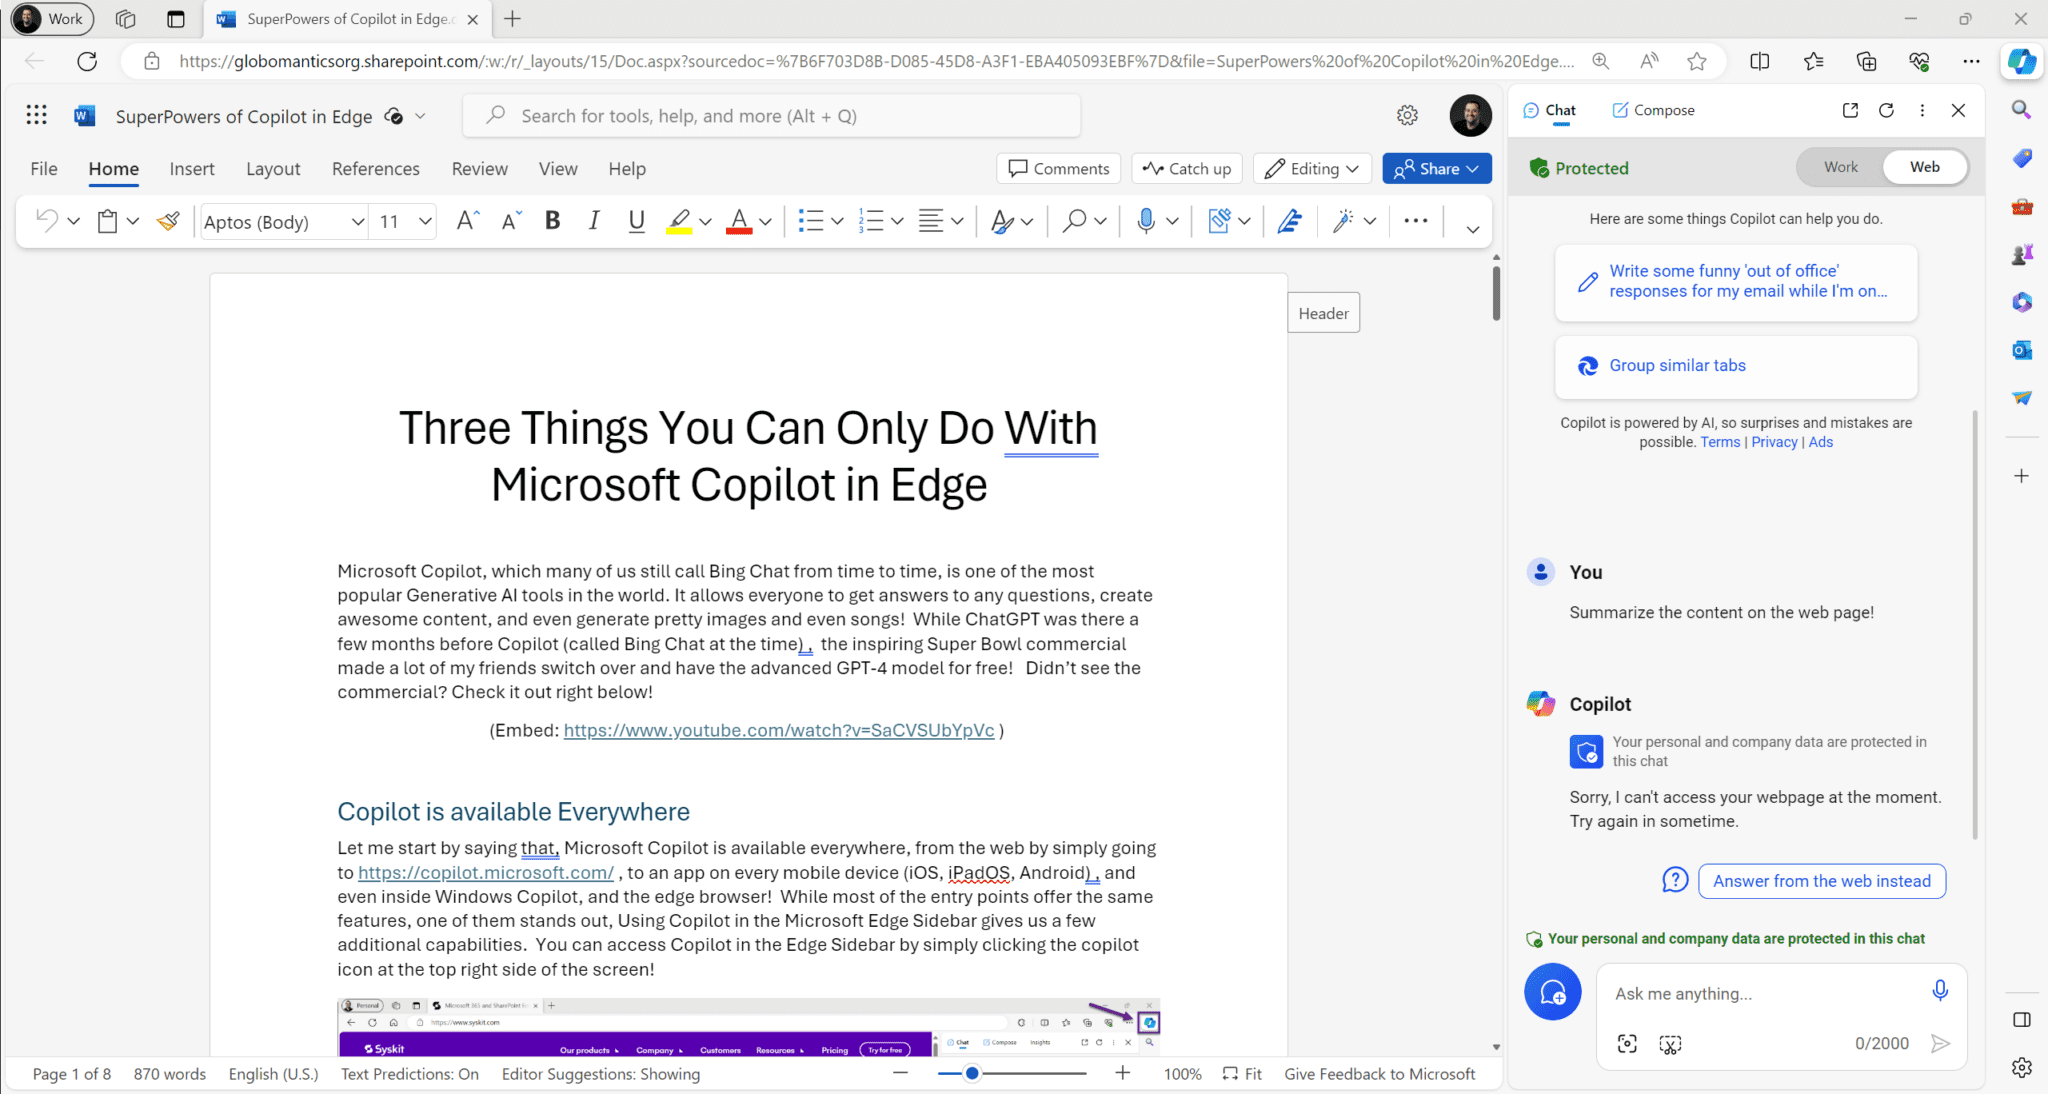Screen dimensions: 2048x1094
Task: Switch to the References ribbon tab
Action: (x=375, y=168)
